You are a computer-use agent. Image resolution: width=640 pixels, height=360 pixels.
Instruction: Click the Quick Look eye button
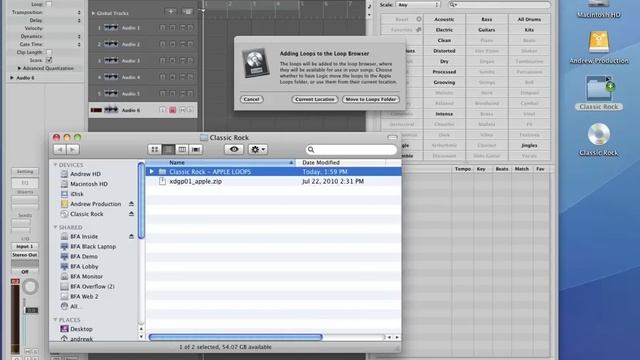234,149
